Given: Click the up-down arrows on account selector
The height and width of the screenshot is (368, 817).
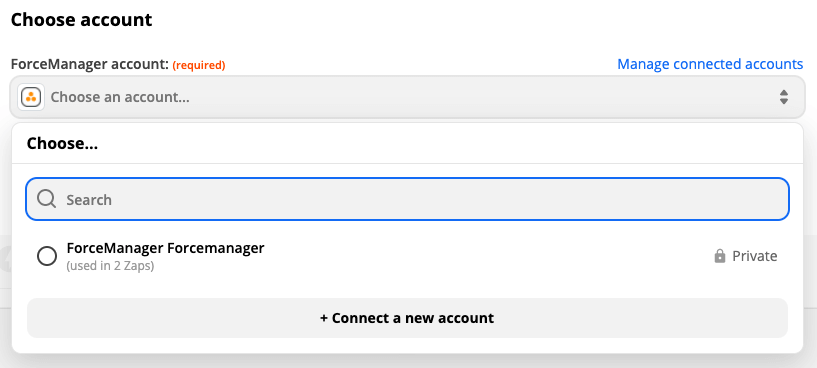Looking at the screenshot, I should pos(784,97).
